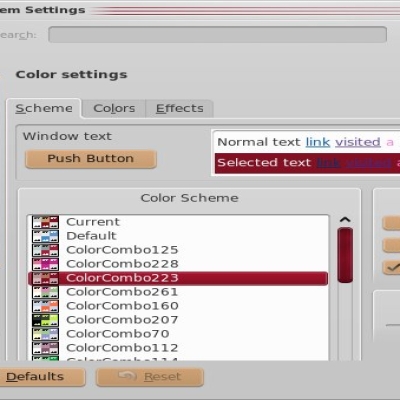Click the Reset button
The height and width of the screenshot is (400, 400).
click(x=150, y=377)
